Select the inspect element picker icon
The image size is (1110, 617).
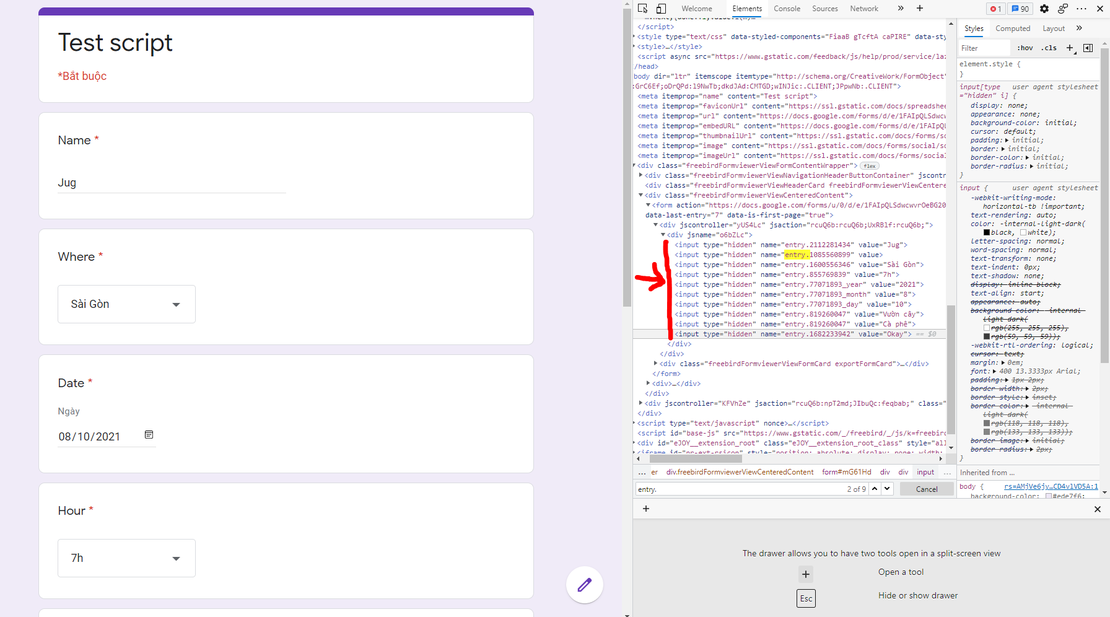pos(643,8)
